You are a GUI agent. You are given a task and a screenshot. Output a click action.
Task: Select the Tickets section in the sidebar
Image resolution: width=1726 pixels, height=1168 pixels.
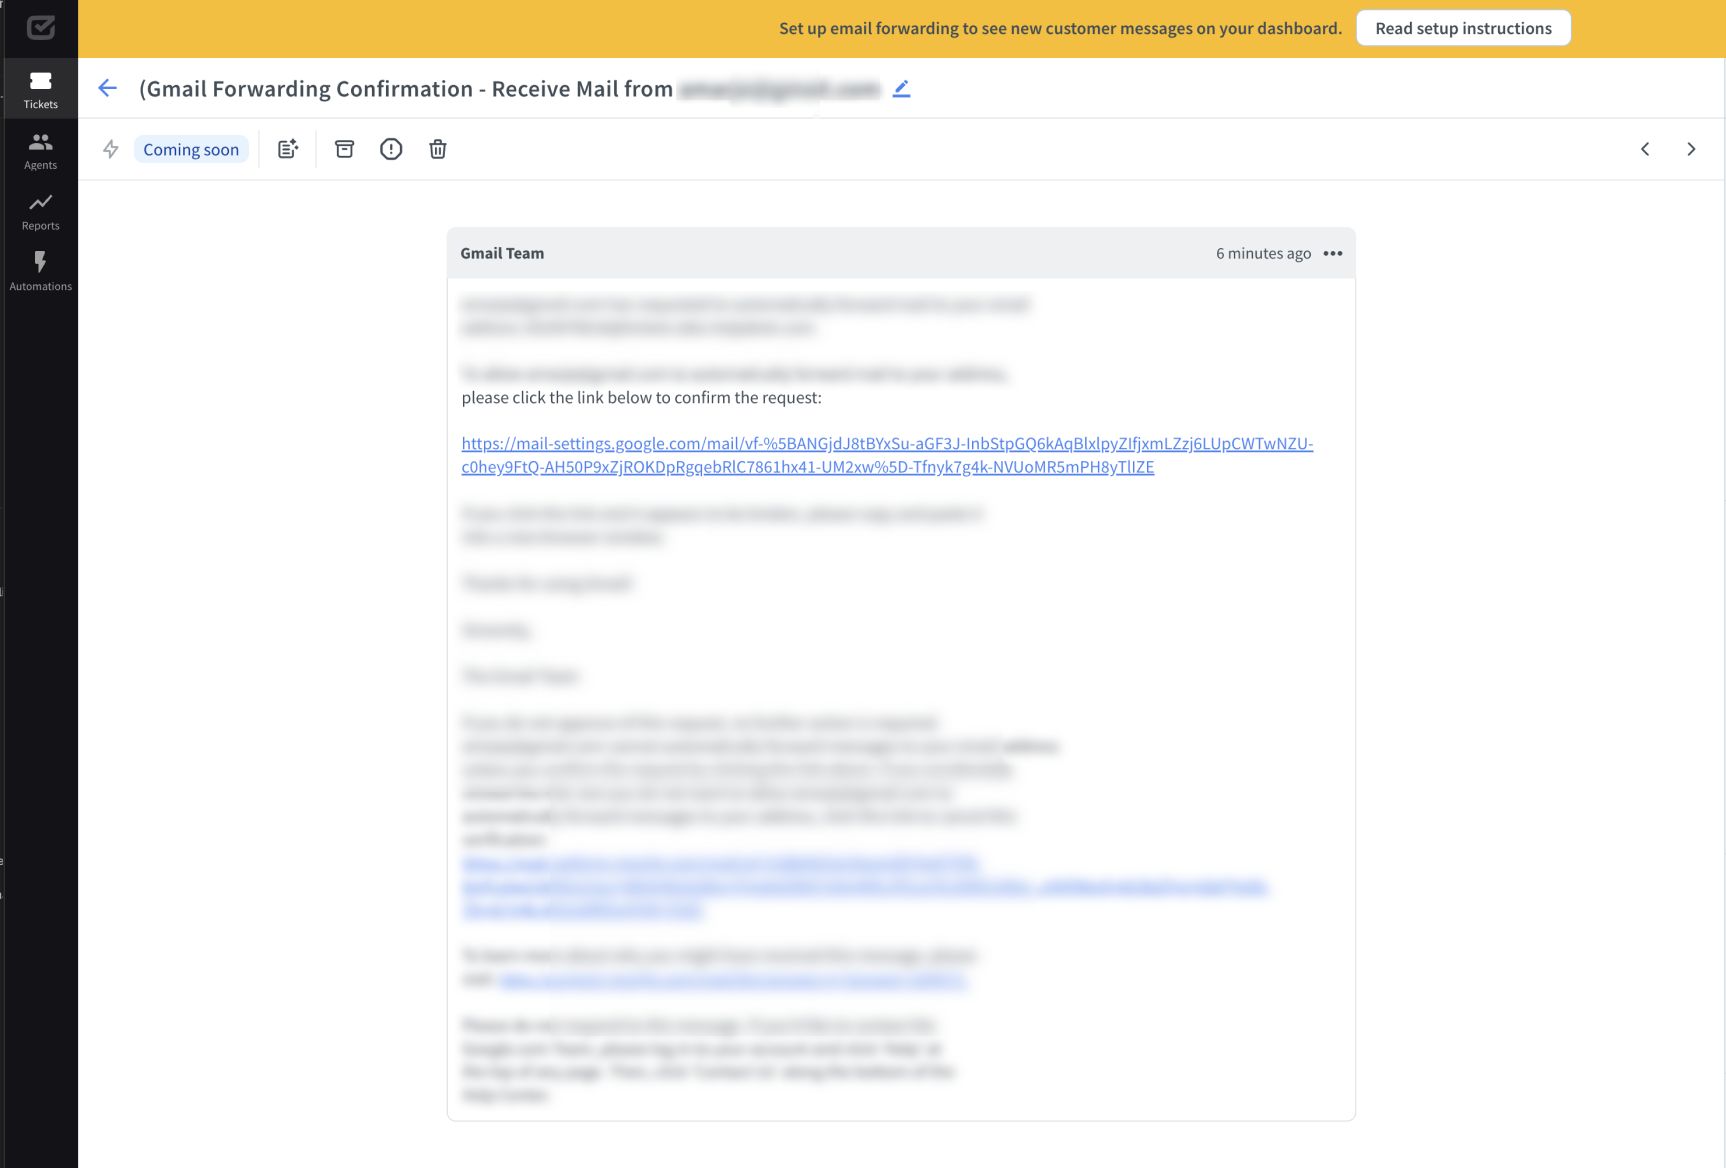40,88
